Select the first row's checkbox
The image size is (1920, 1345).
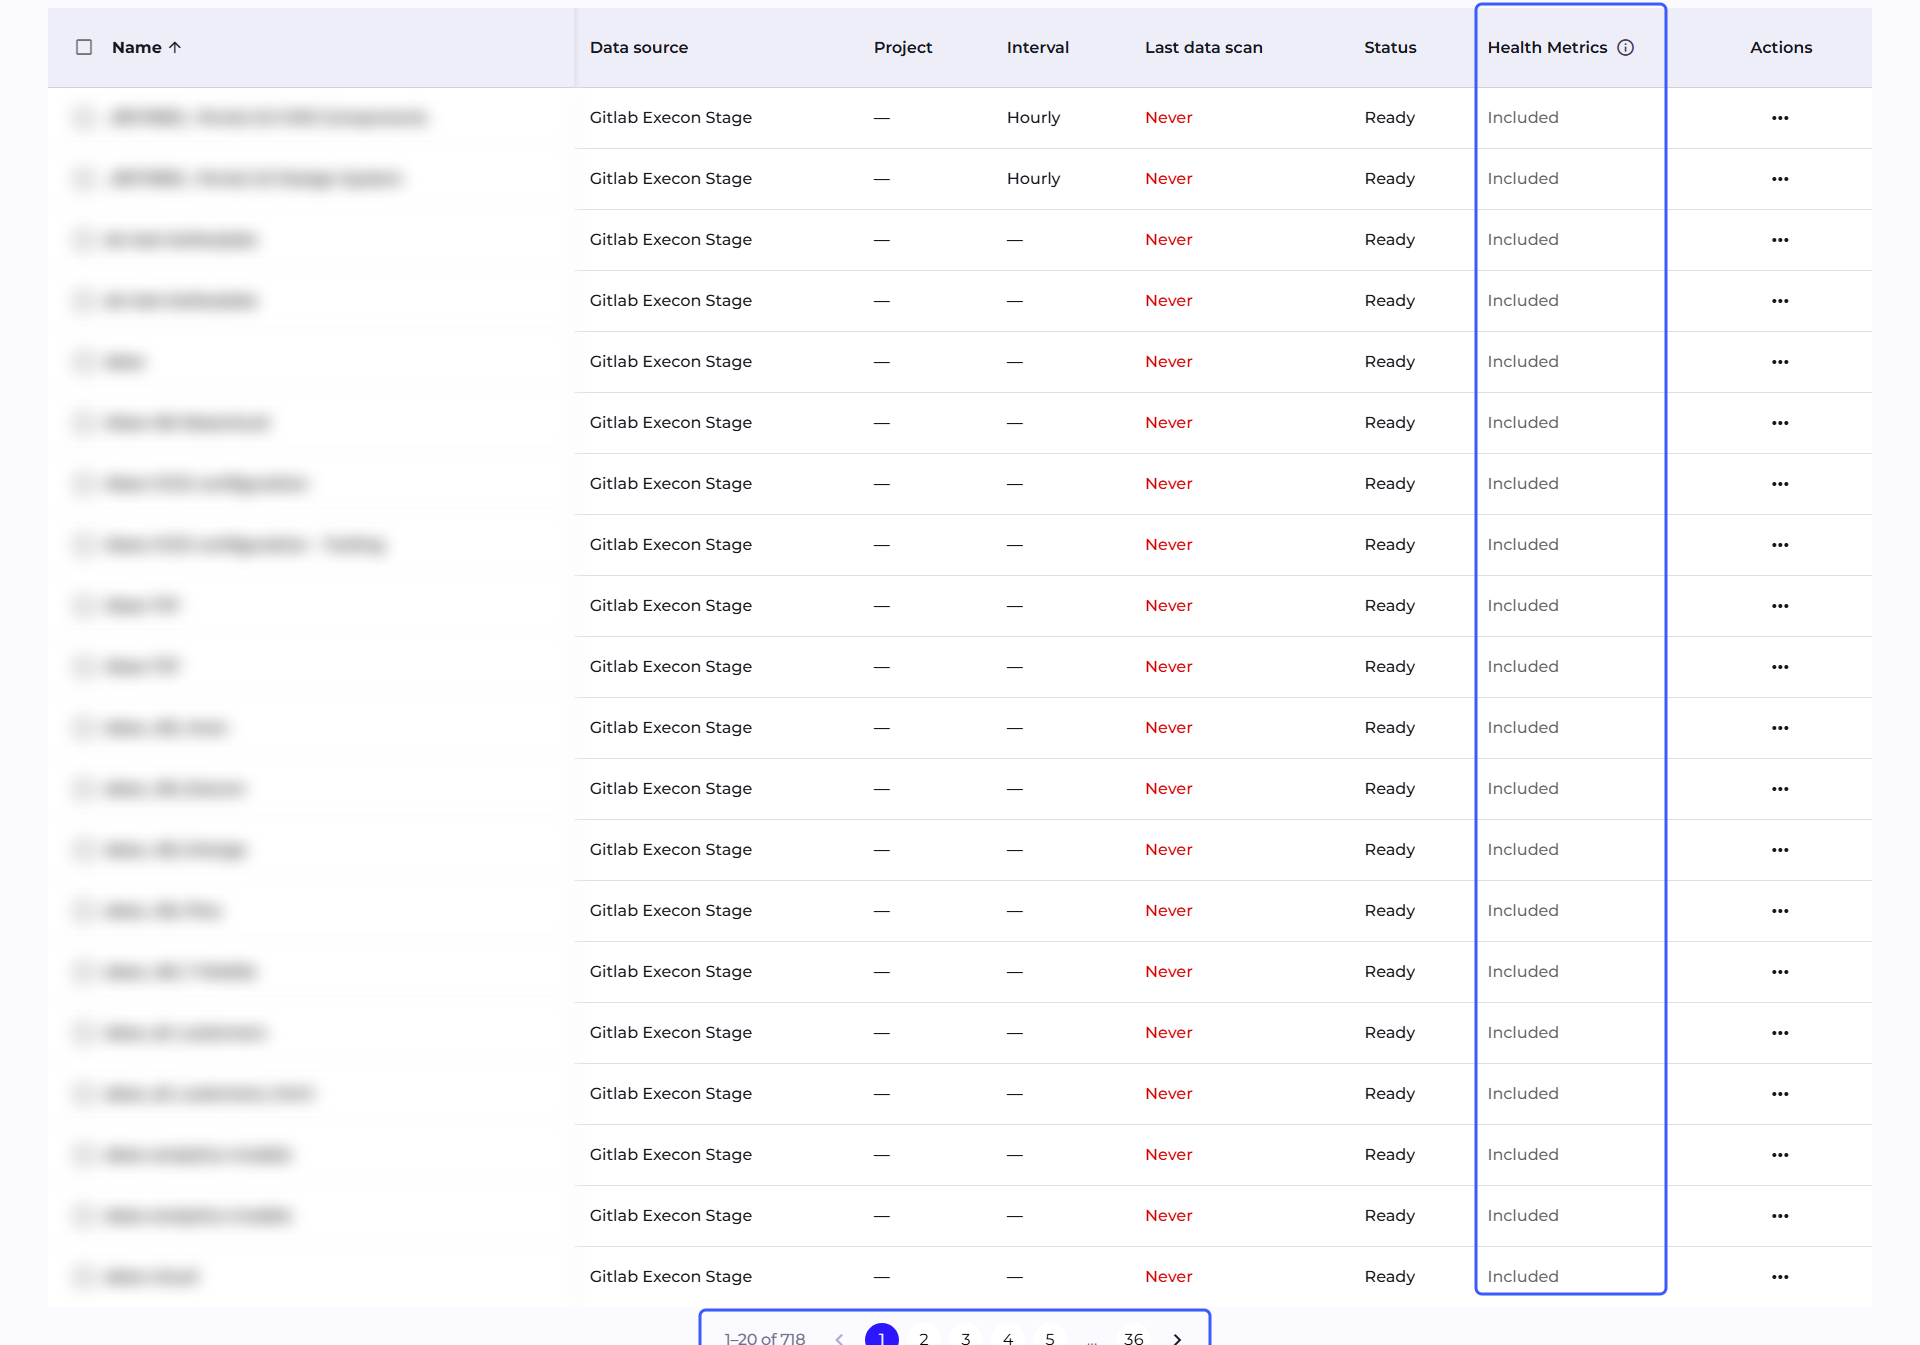[x=84, y=118]
